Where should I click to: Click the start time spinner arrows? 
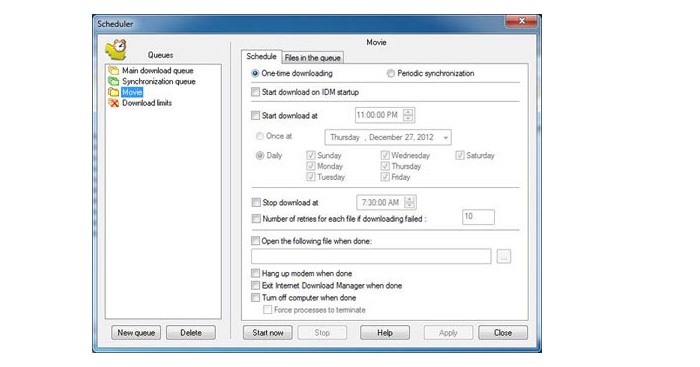pos(408,115)
